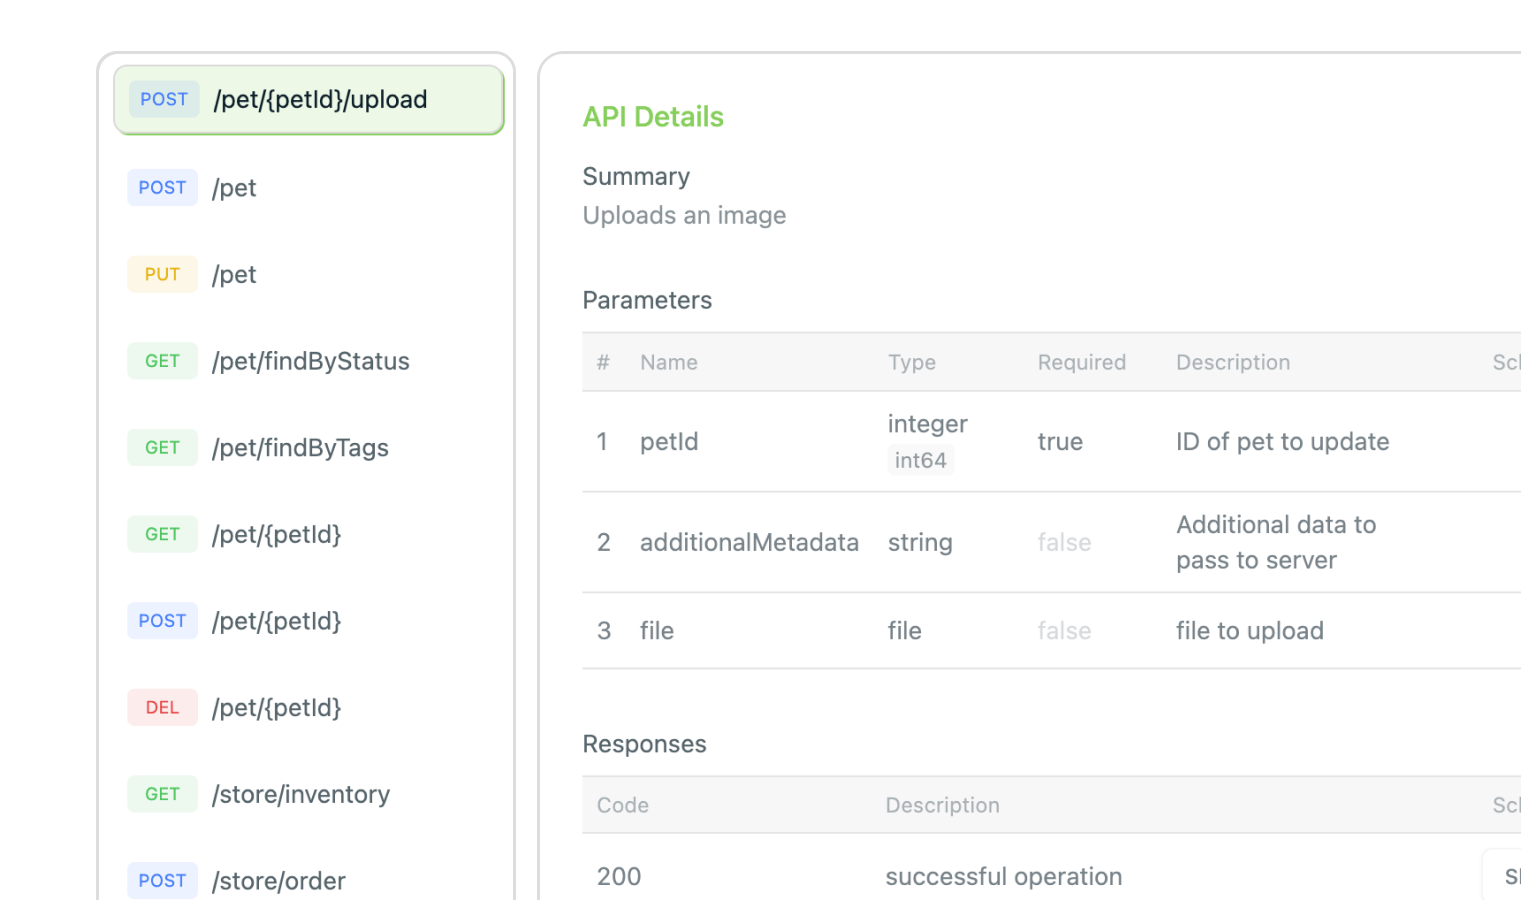The image size is (1521, 900).
Task: Click 'successful operation' response description
Action: point(1004,877)
